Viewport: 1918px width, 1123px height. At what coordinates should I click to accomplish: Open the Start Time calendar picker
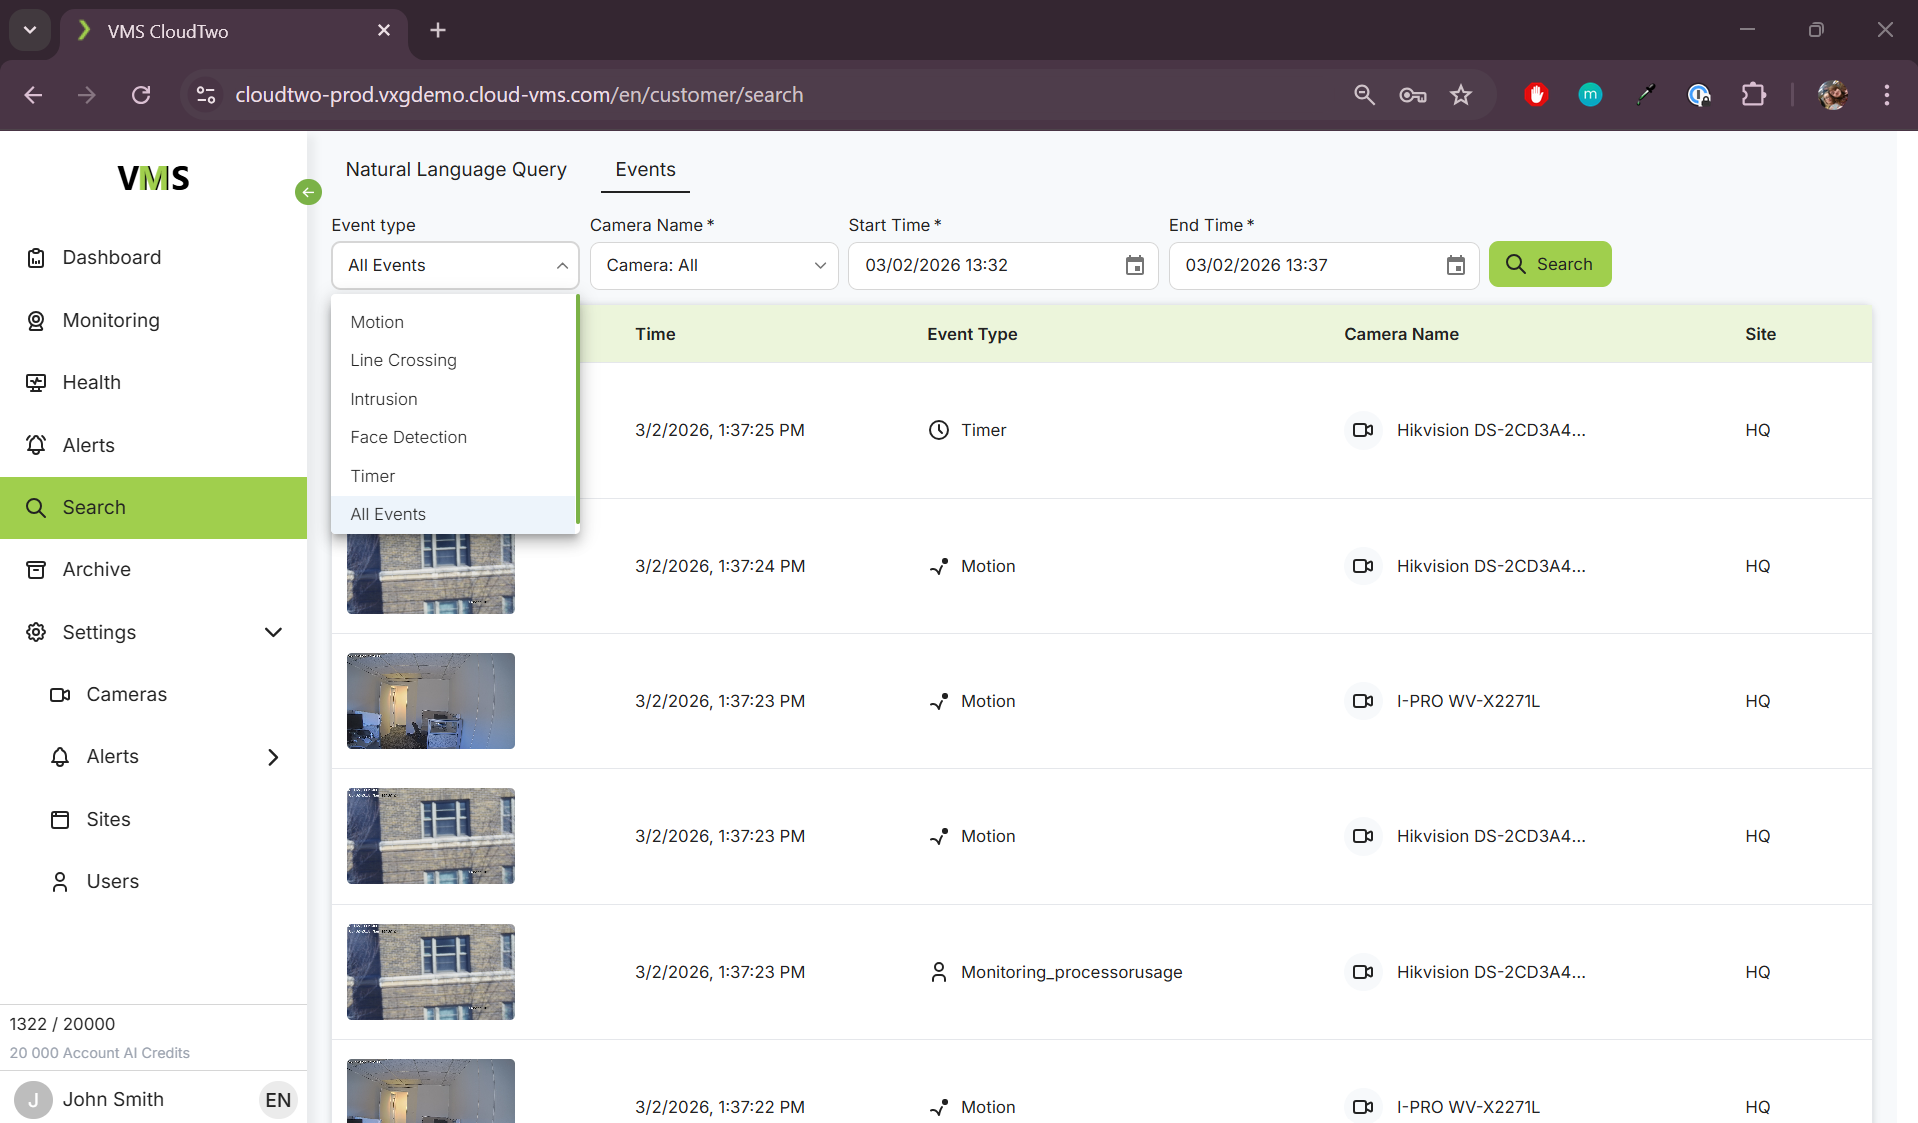pyautogui.click(x=1134, y=265)
